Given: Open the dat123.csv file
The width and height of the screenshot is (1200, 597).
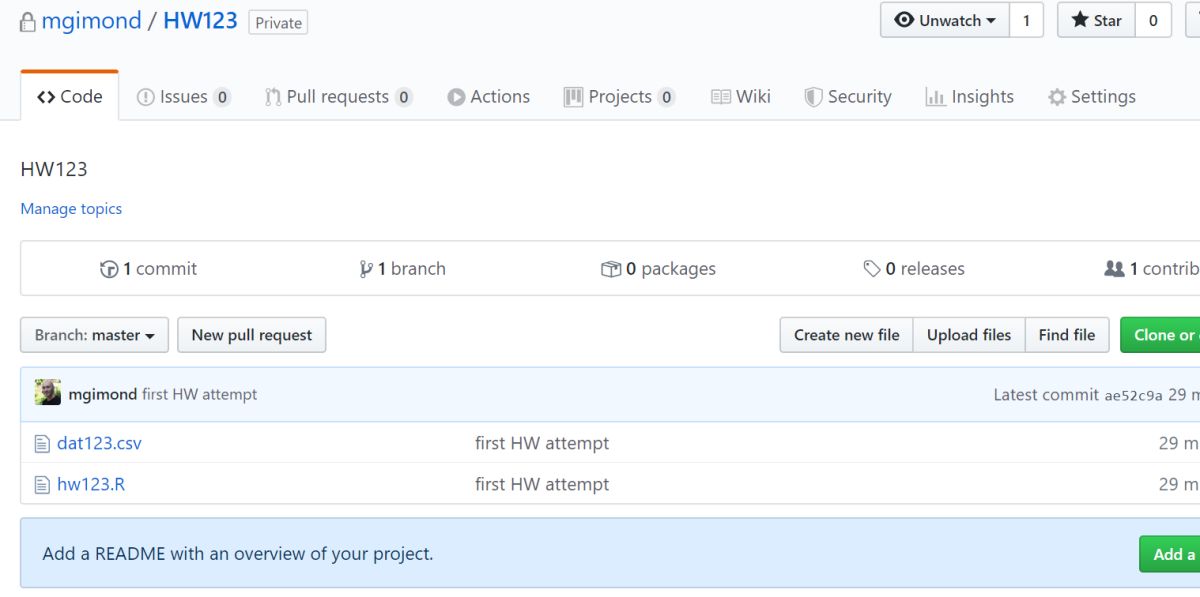Looking at the screenshot, I should (99, 443).
